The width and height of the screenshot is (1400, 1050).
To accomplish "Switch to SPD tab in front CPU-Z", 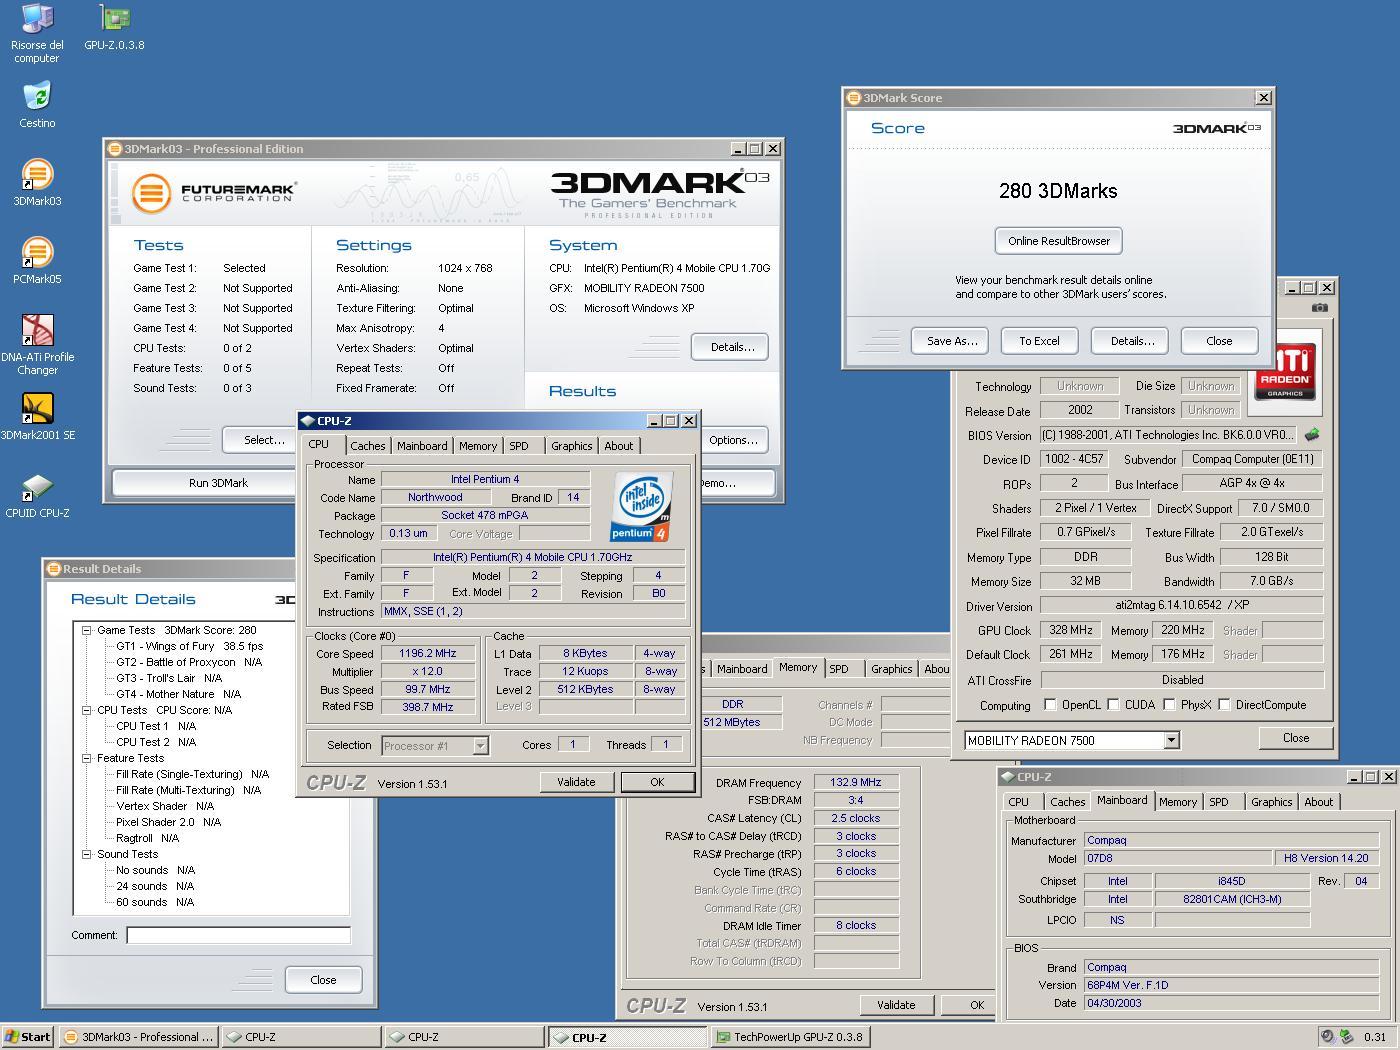I will [x=518, y=446].
